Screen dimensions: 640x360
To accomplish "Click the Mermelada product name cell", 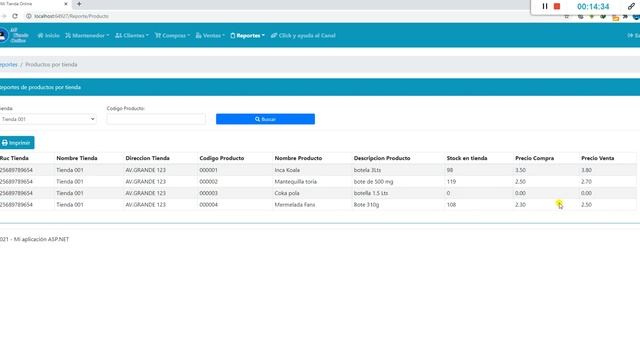I will point(295,204).
